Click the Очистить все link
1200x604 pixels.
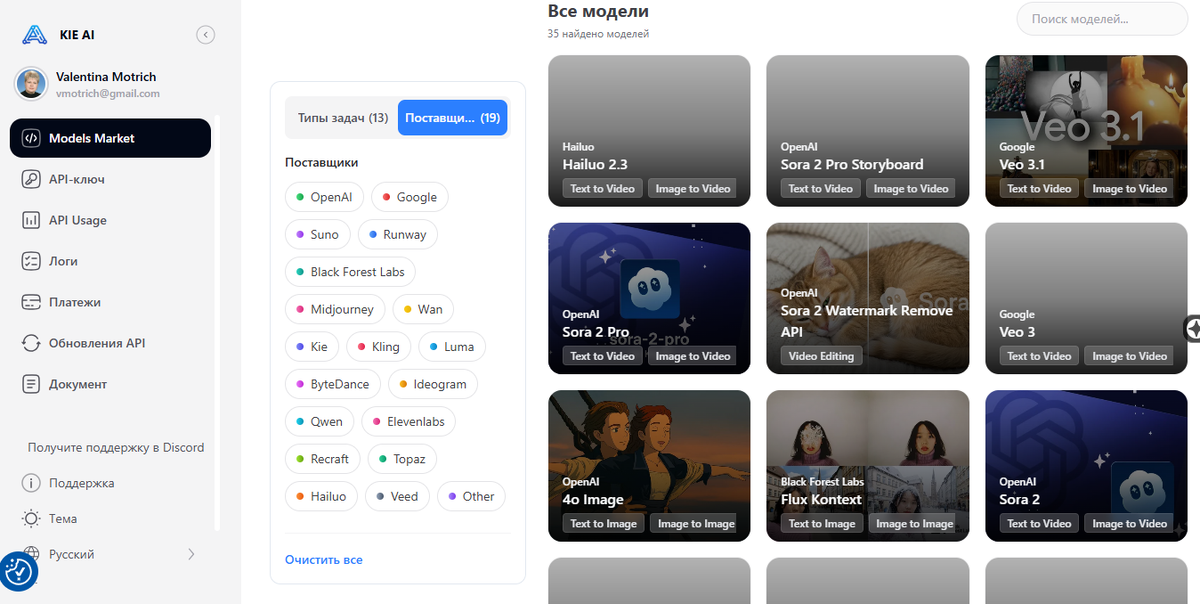coord(324,560)
